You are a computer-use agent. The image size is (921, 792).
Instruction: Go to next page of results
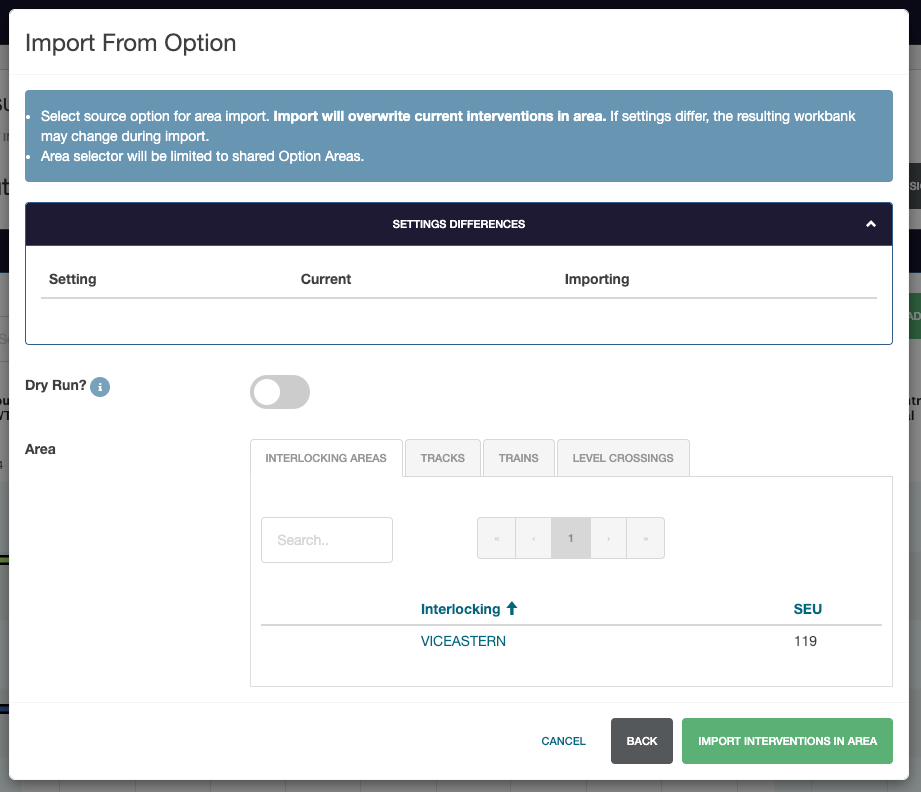pyautogui.click(x=608, y=538)
